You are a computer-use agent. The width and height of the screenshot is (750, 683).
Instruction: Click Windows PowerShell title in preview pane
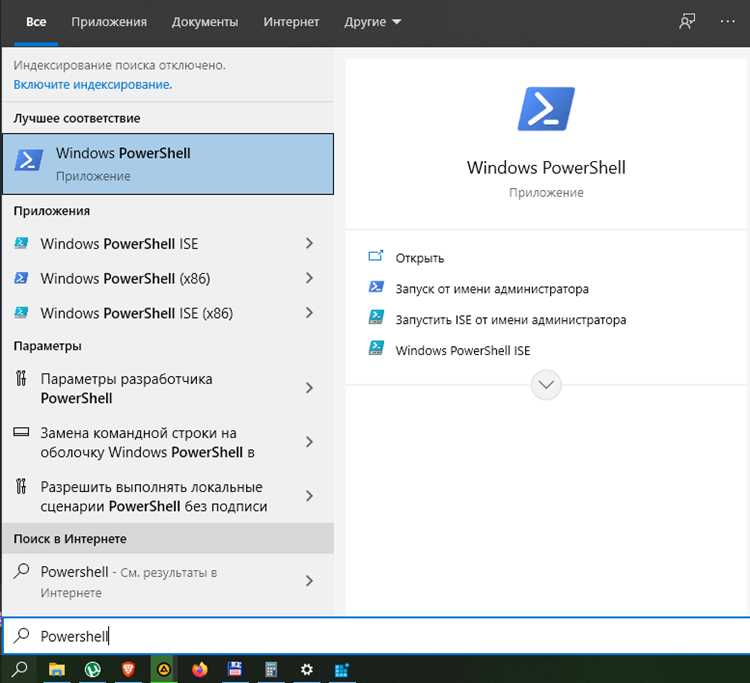click(x=546, y=167)
